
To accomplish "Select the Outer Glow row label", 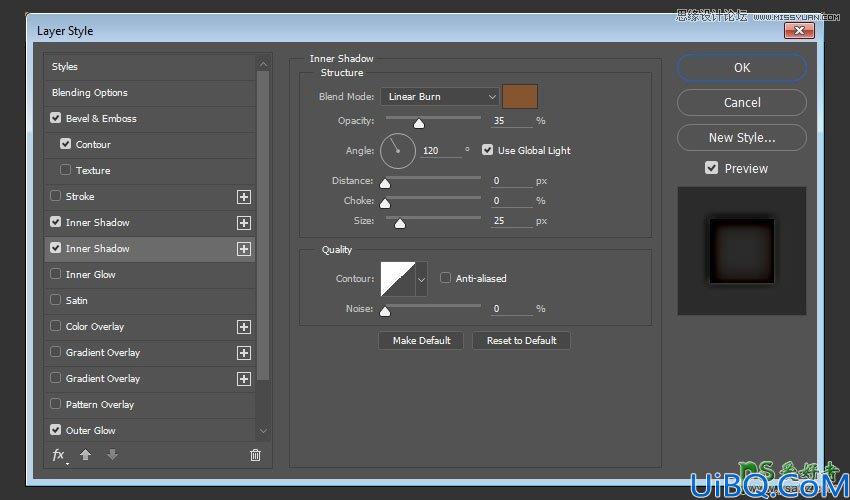I will pyautogui.click(x=91, y=431).
